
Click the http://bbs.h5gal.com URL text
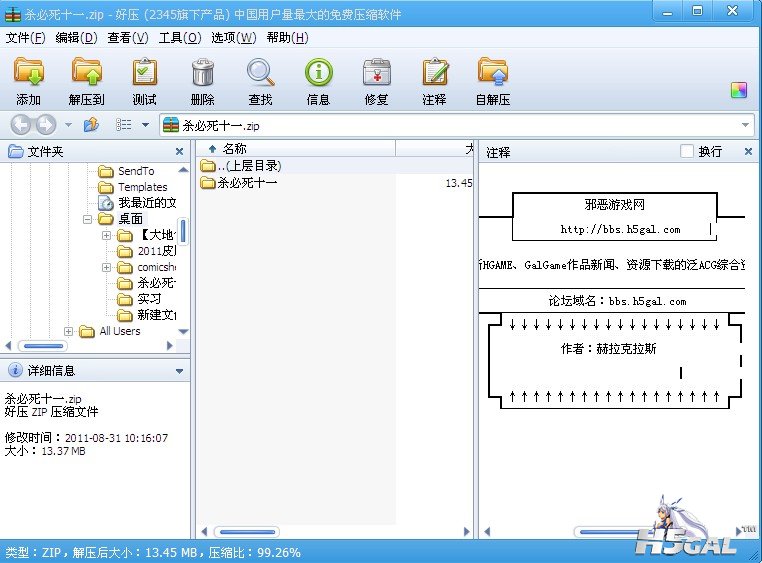pyautogui.click(x=621, y=229)
